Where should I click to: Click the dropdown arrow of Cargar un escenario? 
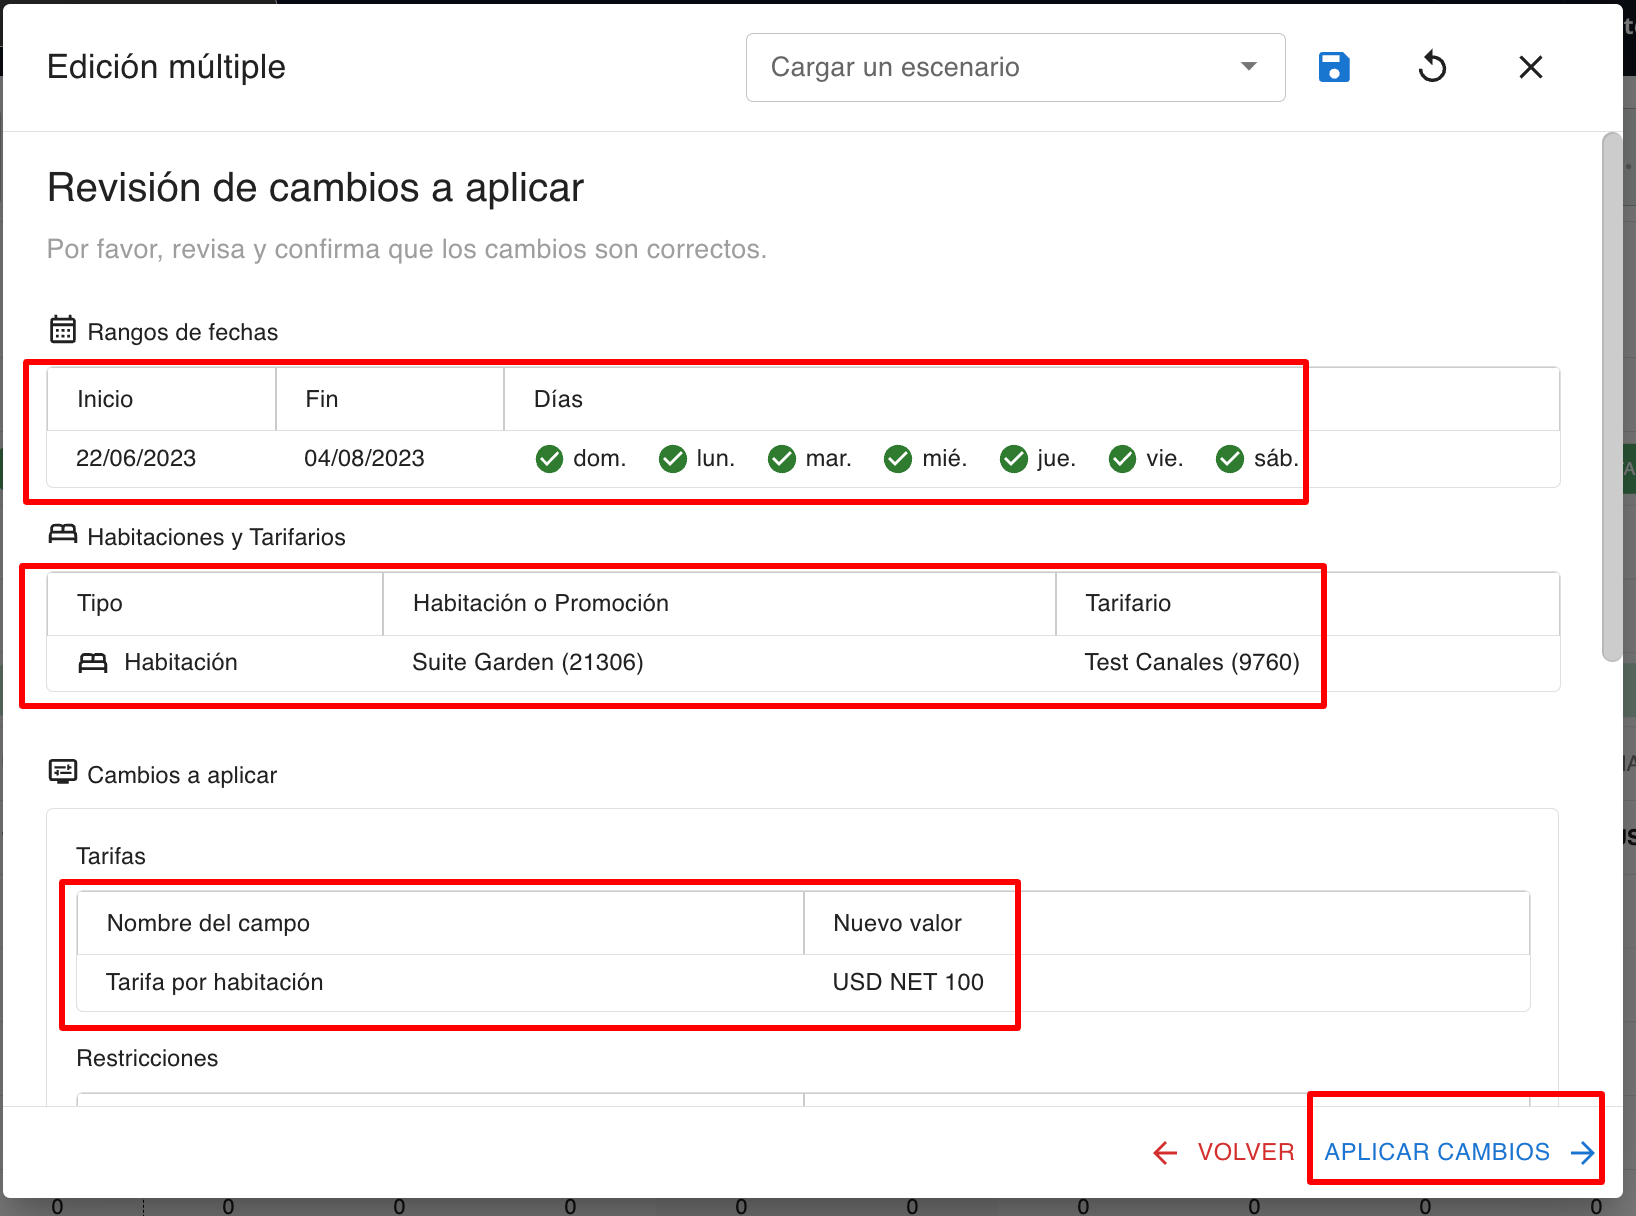point(1248,67)
